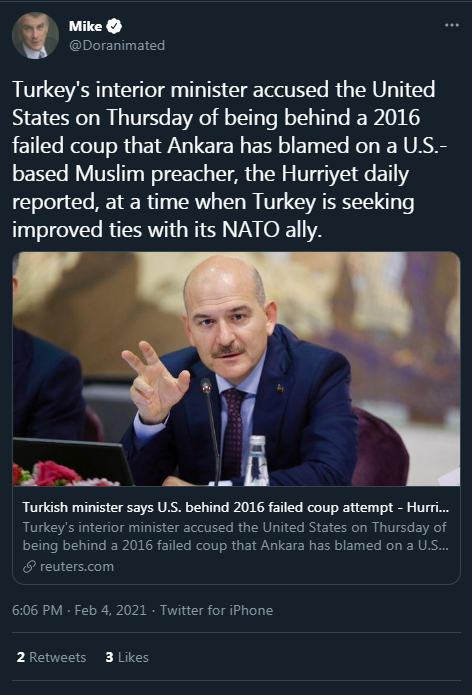Open the three-dot more options menu
This screenshot has height=695, width=472.
coord(452,25)
